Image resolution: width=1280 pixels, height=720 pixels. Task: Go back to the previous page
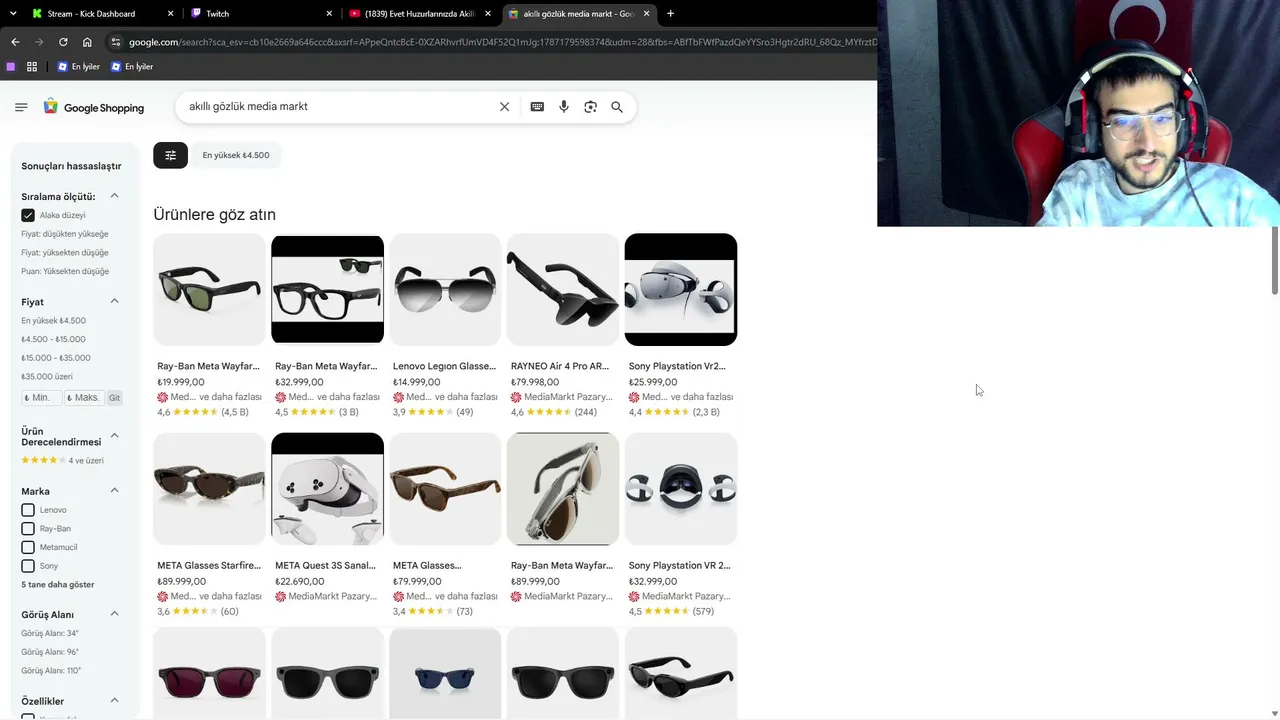click(x=15, y=42)
